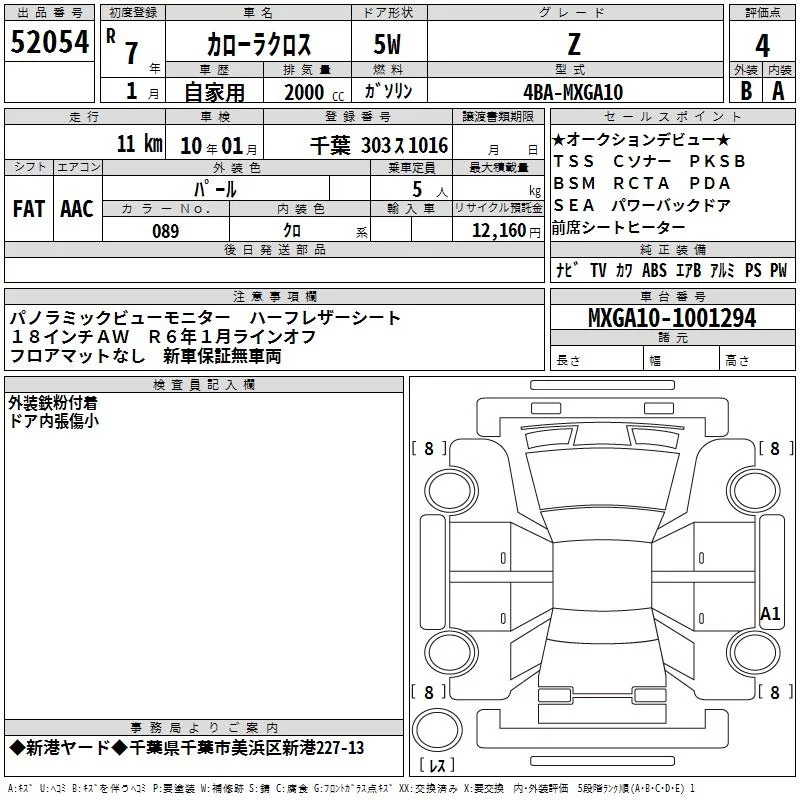Click the rear-right tire rating [8]
Image resolution: width=800 pixels, height=800 pixels.
tap(776, 692)
